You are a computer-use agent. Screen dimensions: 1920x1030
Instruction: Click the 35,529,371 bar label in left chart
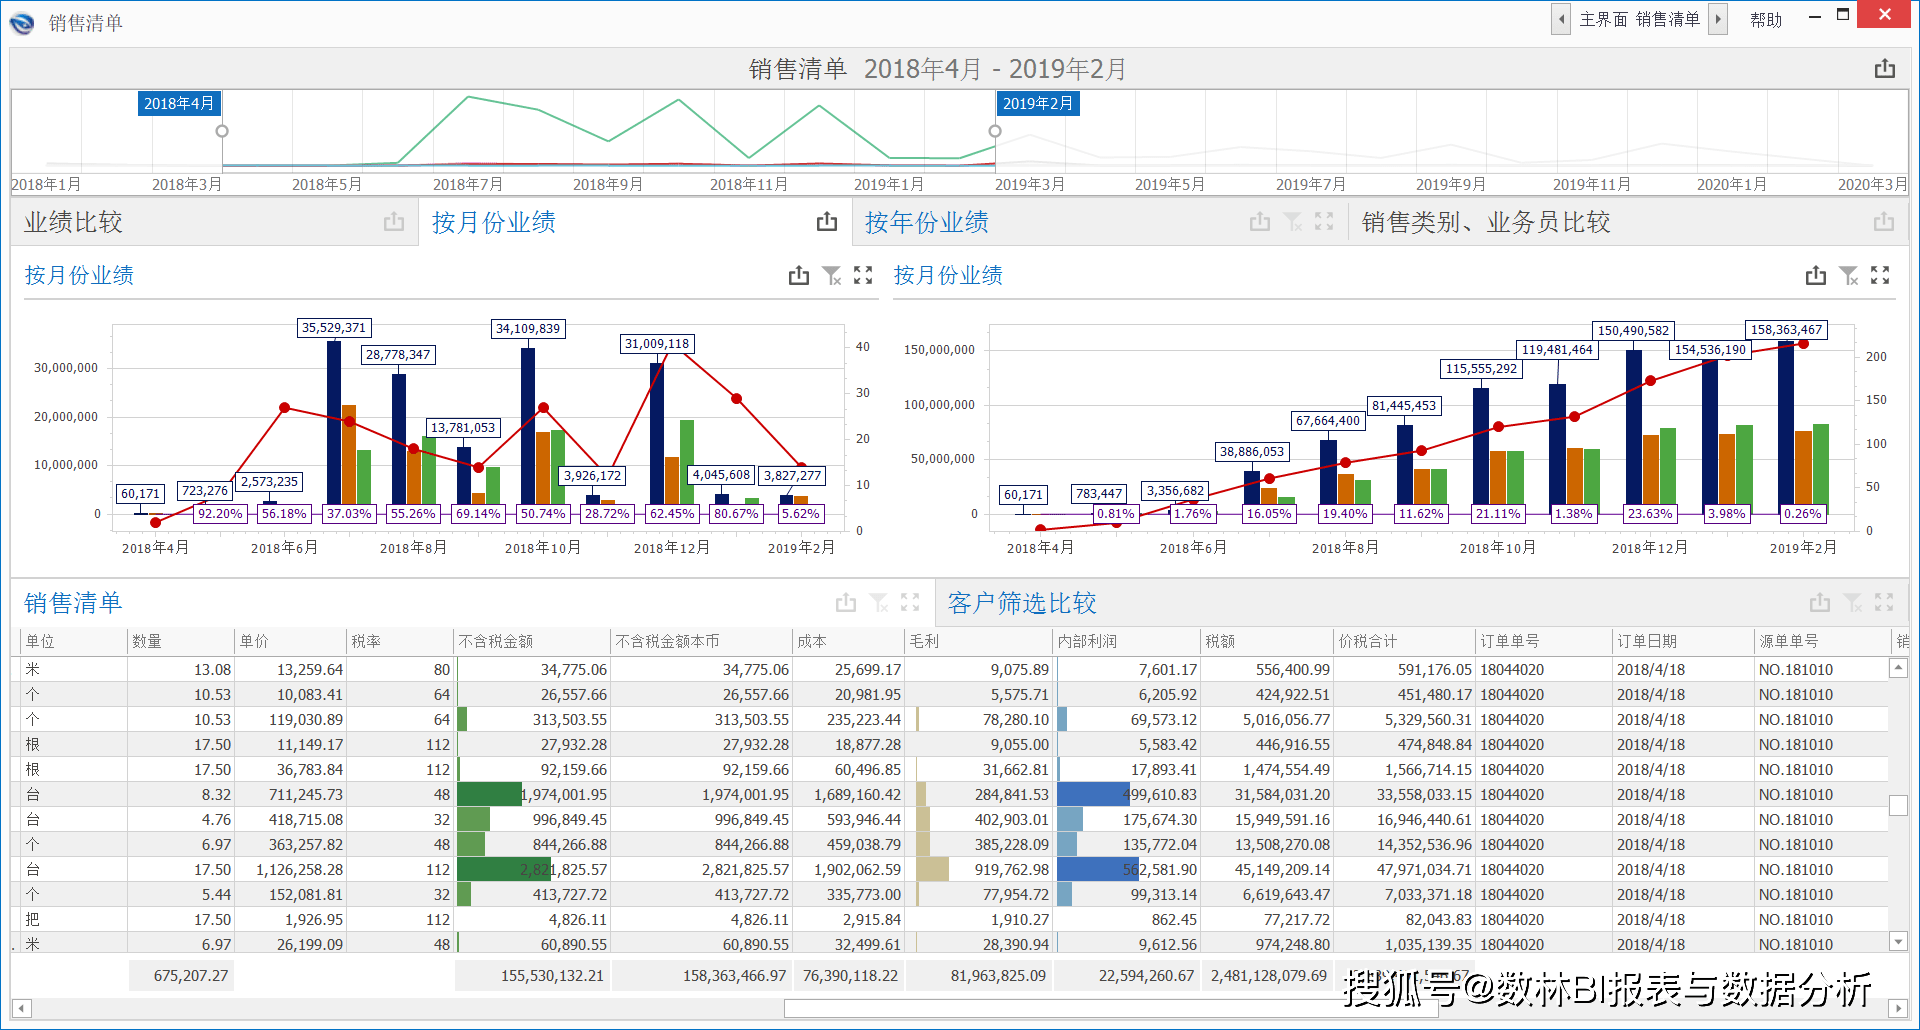(334, 328)
